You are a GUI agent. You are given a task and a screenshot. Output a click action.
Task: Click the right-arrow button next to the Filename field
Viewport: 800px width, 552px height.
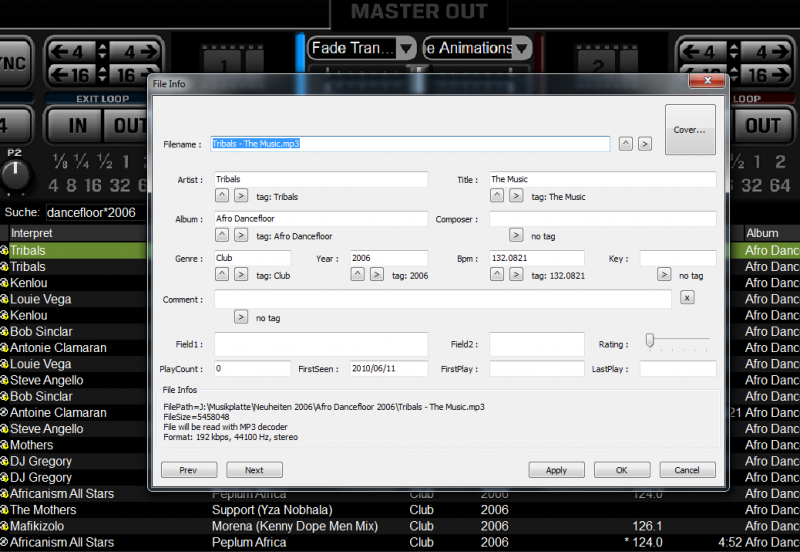(645, 144)
